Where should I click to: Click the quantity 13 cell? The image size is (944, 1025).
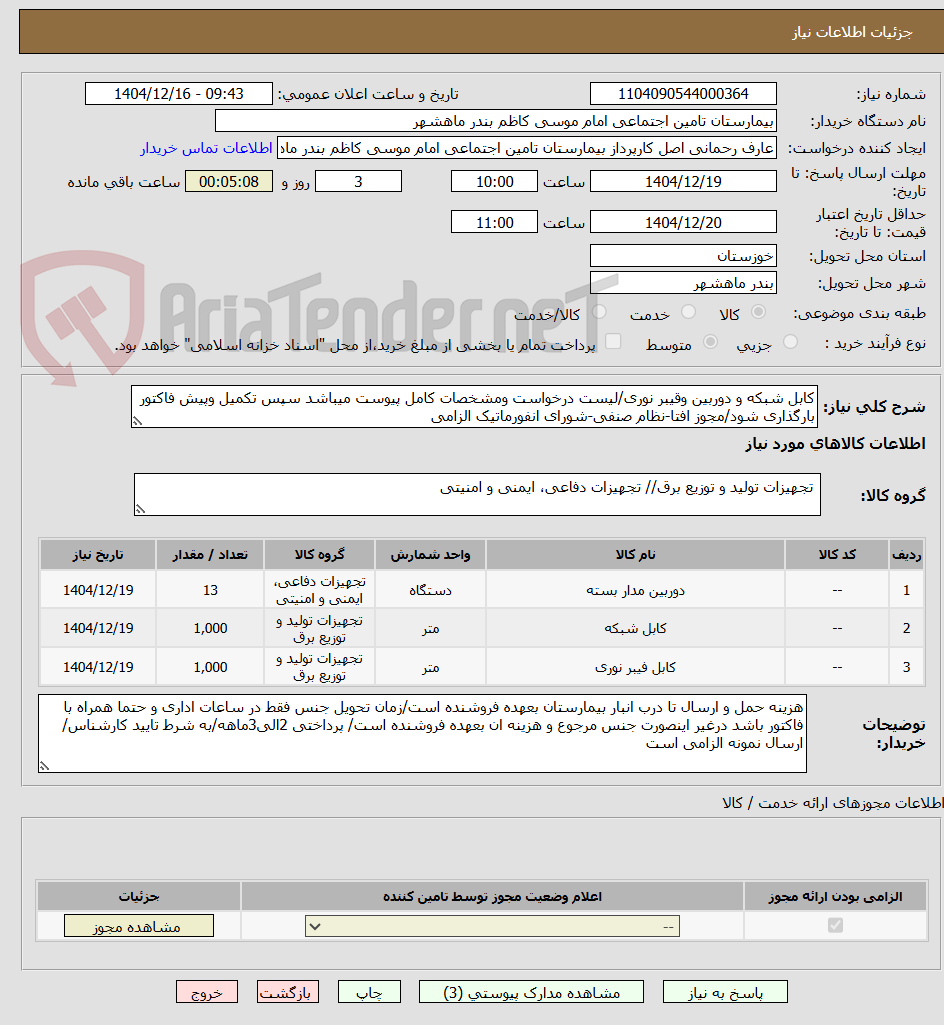click(210, 590)
